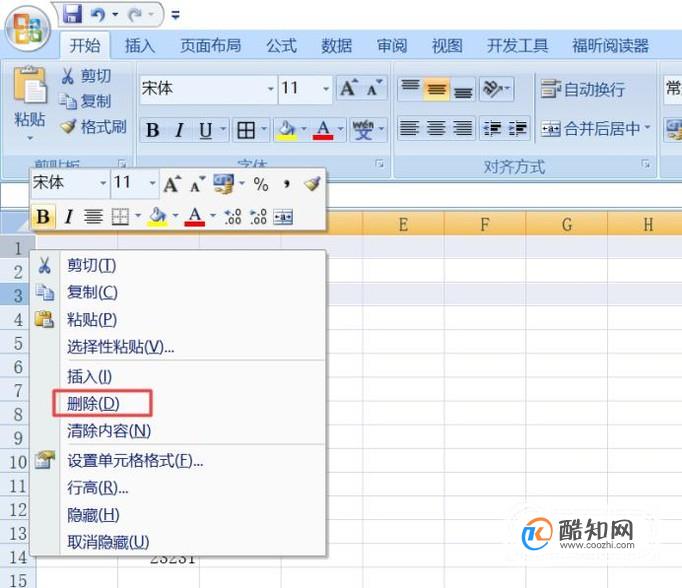The height and width of the screenshot is (588, 682).
Task: Apply fill color from the mini toolbar
Action: pyautogui.click(x=157, y=217)
